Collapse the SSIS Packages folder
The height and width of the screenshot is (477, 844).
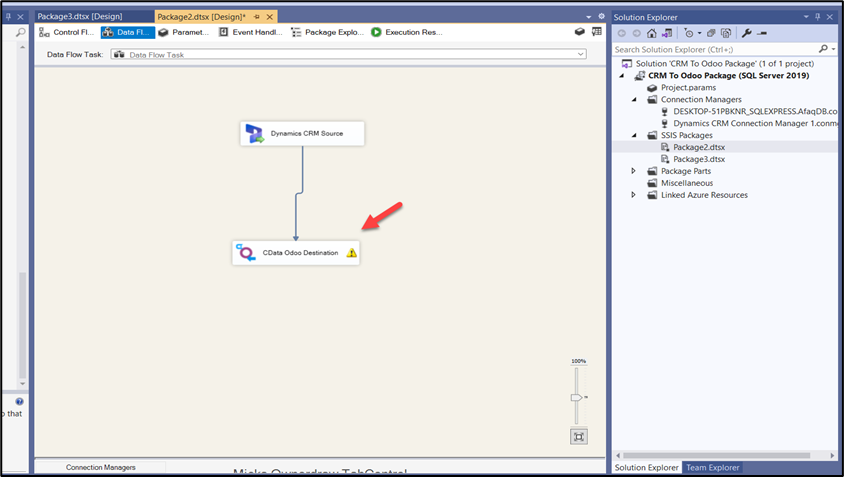[x=634, y=135]
